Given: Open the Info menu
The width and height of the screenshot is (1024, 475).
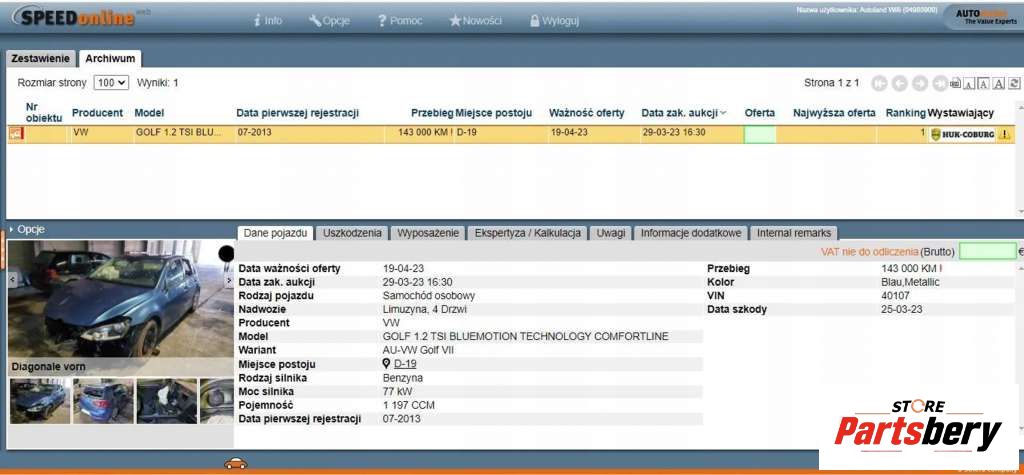Looking at the screenshot, I should [268, 21].
